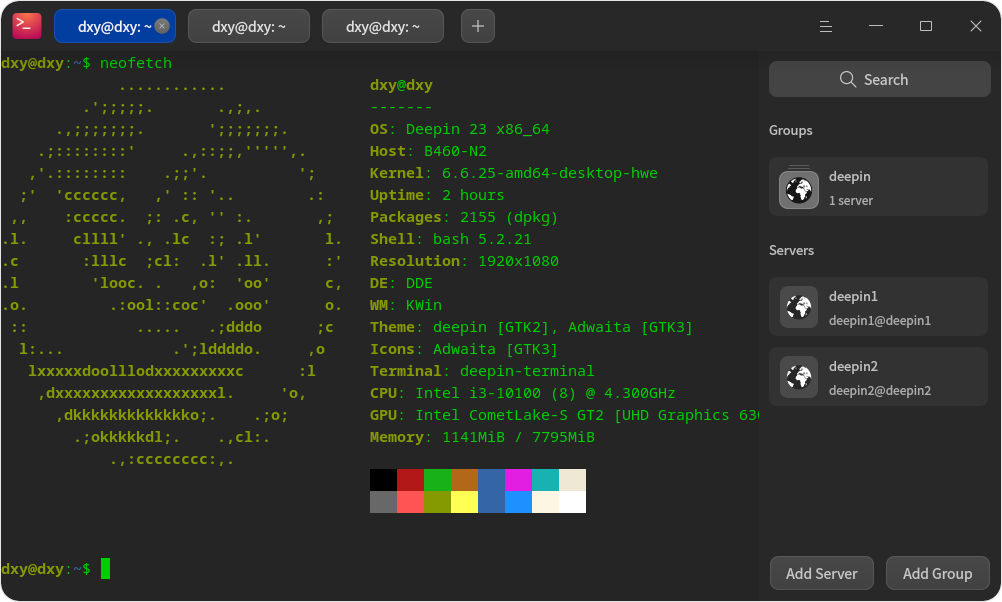Click the deepin group globe icon
The height and width of the screenshot is (602, 1002).
point(799,189)
